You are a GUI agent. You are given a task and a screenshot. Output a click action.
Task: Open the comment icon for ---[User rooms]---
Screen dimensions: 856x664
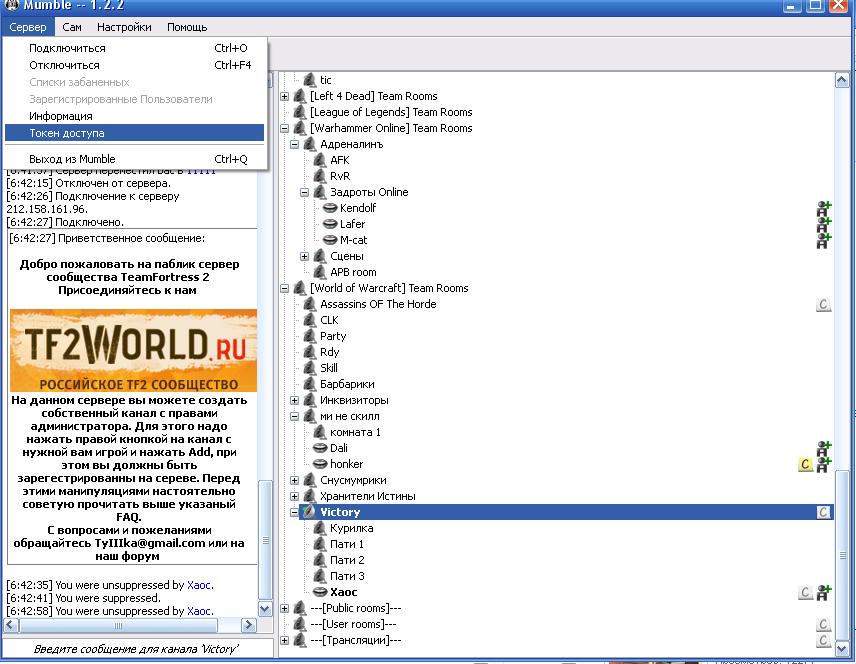(823, 624)
